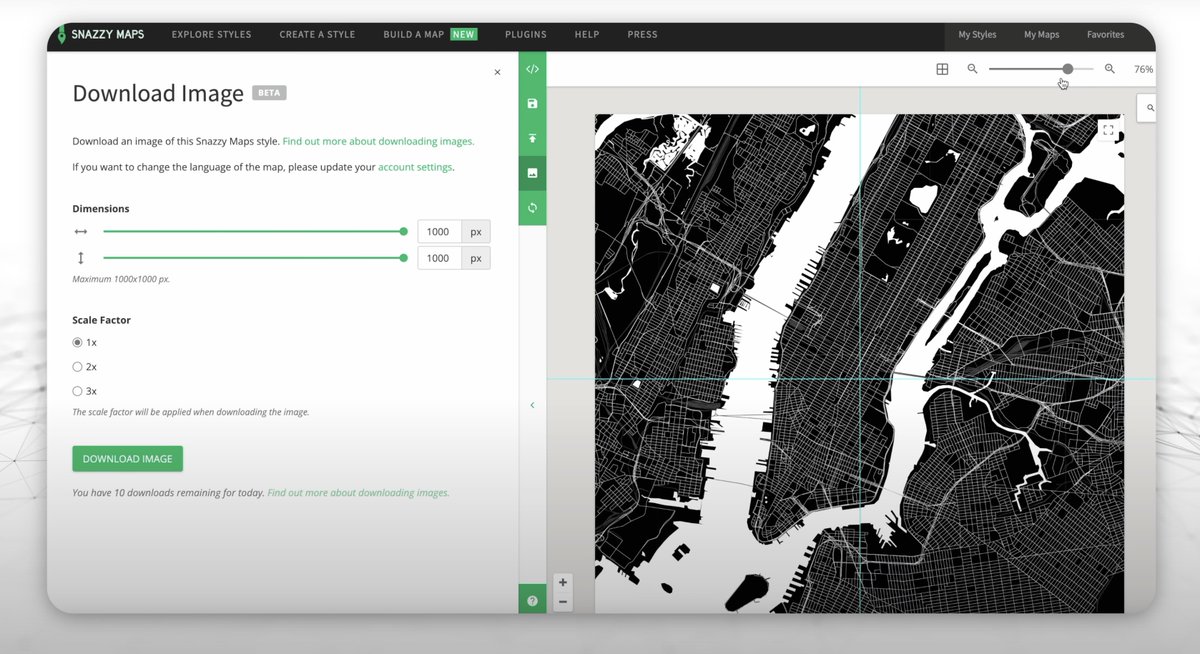Open Build a Map menu item
Viewport: 1200px width, 654px height.
[413, 34]
